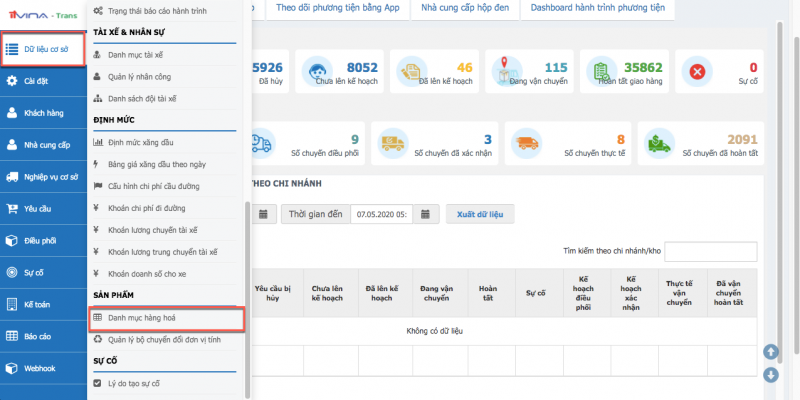Click the Nghiệp vụ cơ sở truck icon
Image resolution: width=800 pixels, height=400 pixels.
tap(11, 177)
